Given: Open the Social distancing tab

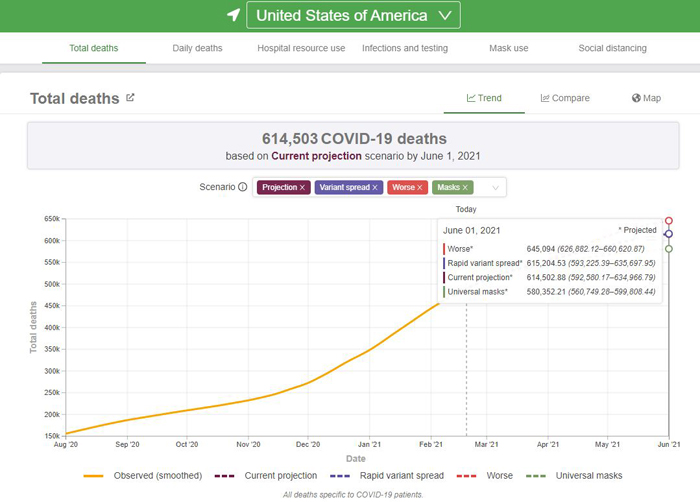Looking at the screenshot, I should point(612,48).
